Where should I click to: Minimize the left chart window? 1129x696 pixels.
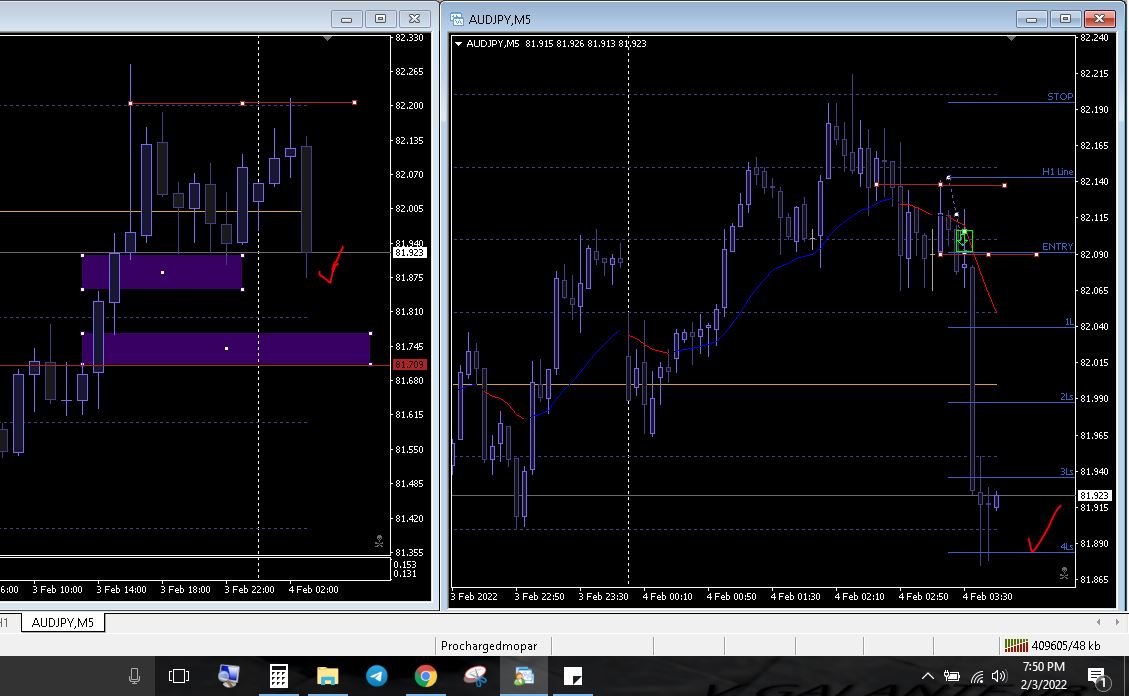(346, 19)
